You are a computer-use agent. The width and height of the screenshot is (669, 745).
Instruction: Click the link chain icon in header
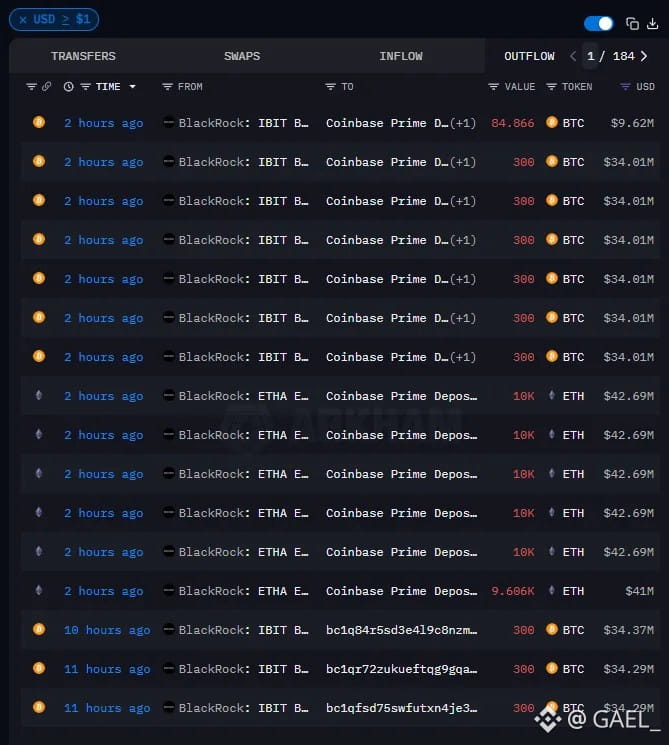(x=46, y=86)
